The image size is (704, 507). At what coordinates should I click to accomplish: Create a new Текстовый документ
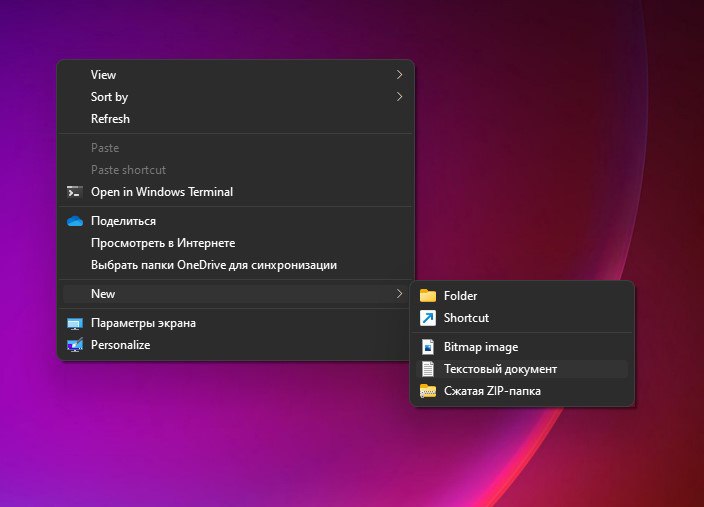tap(522, 369)
